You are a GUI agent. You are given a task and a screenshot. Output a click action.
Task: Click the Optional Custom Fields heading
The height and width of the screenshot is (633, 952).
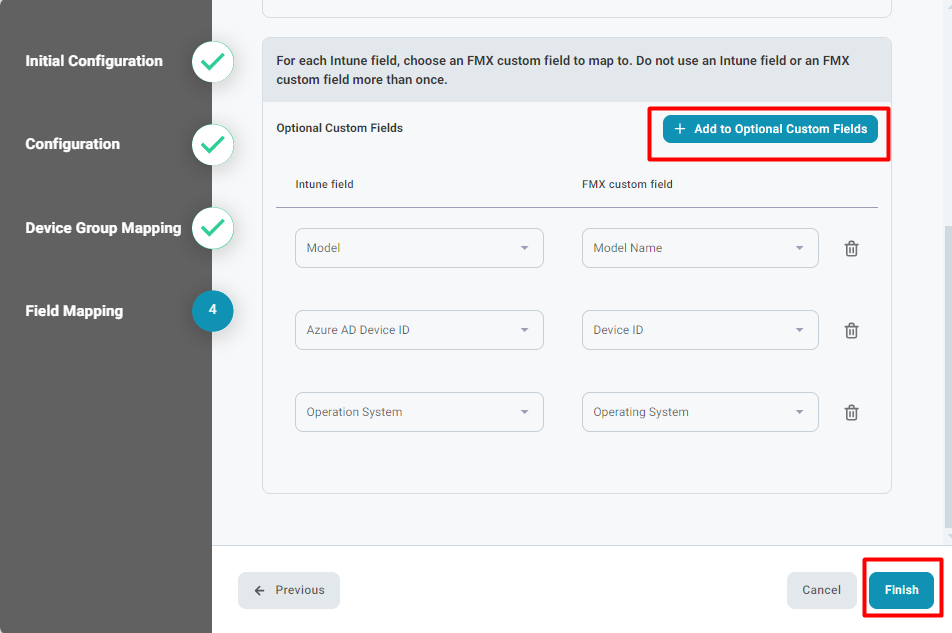339,128
